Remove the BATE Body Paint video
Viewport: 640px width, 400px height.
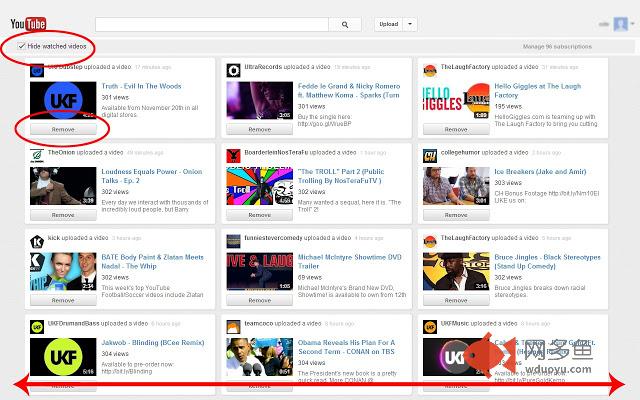point(63,300)
